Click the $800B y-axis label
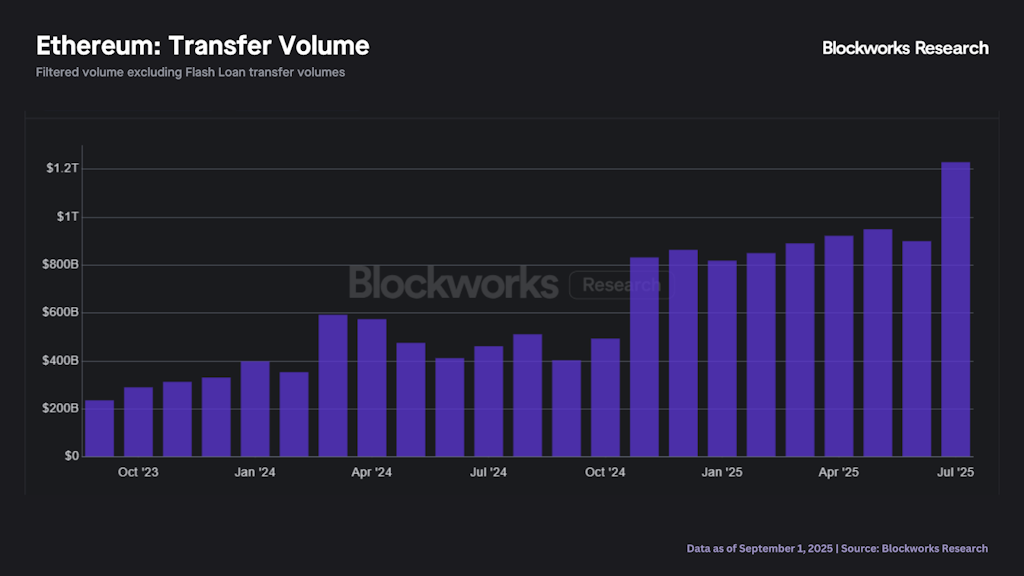The height and width of the screenshot is (576, 1024). pyautogui.click(x=60, y=264)
